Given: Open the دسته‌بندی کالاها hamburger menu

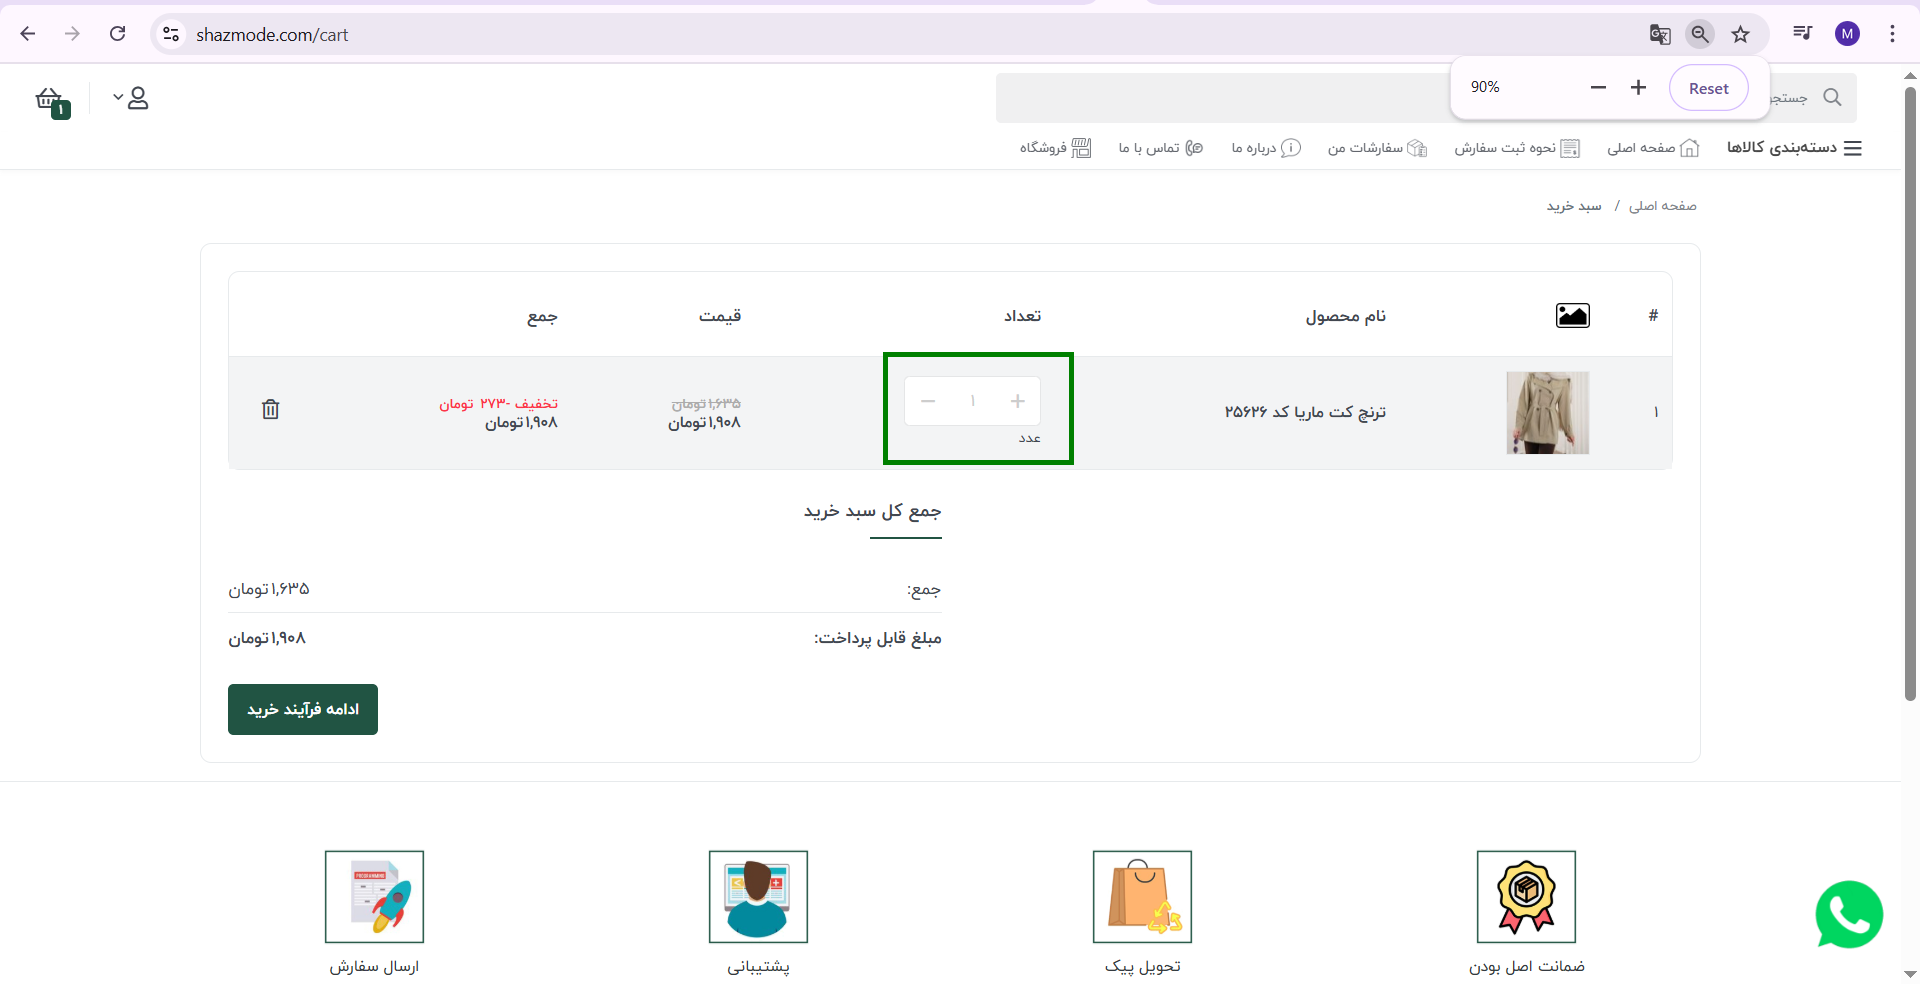Looking at the screenshot, I should [1855, 147].
